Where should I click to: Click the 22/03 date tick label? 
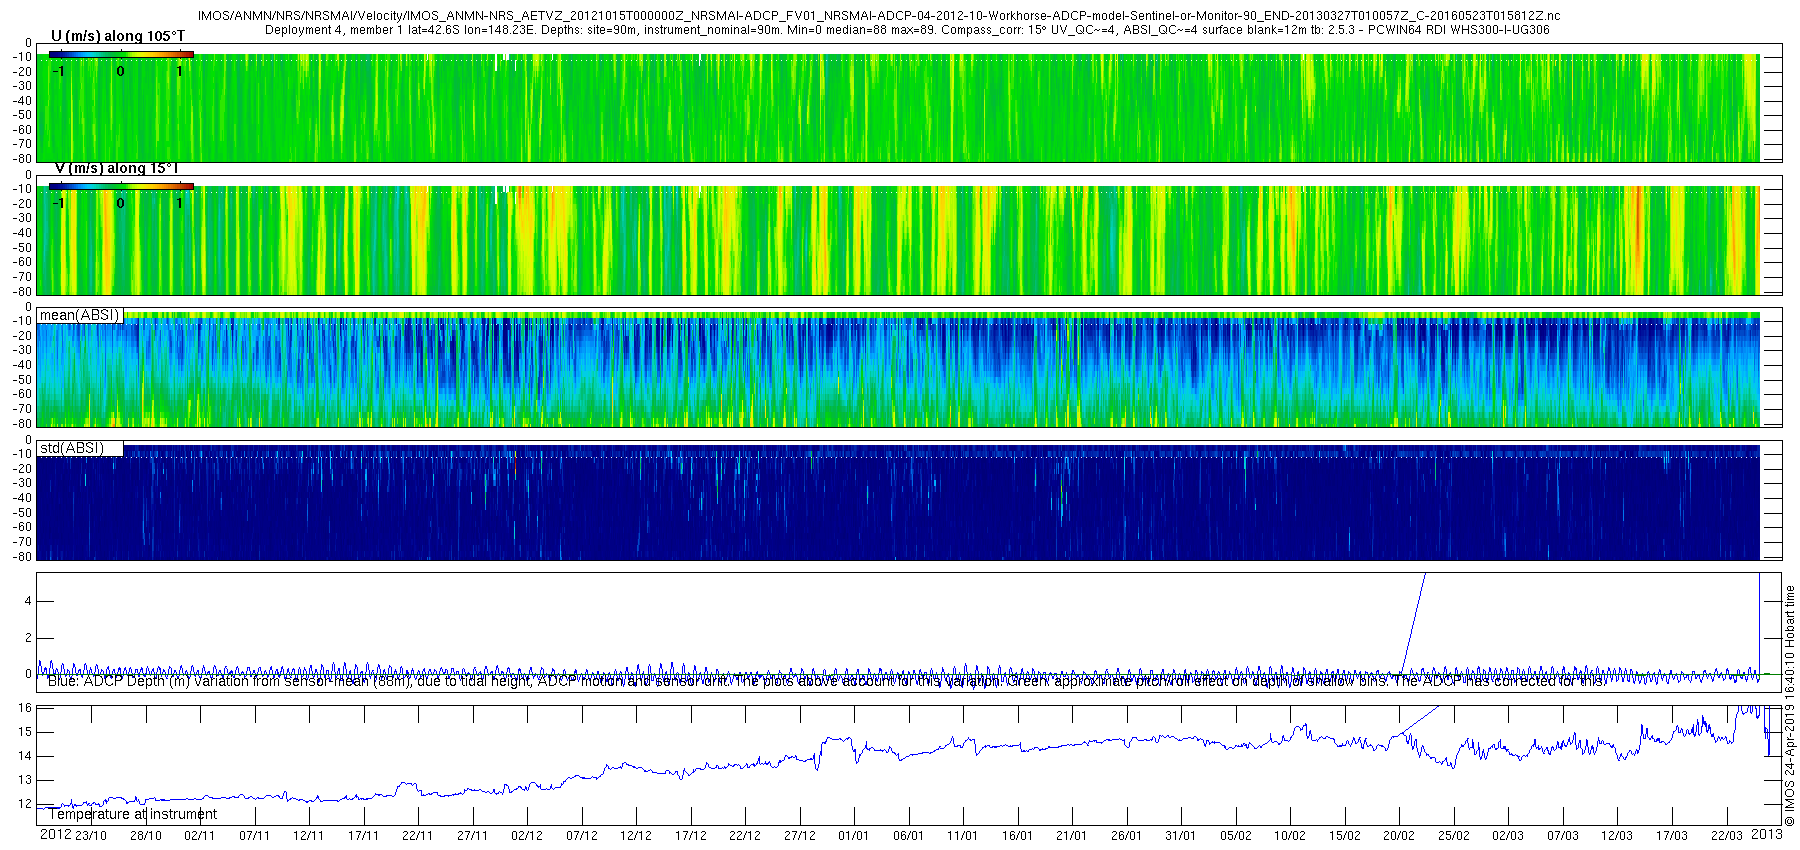pos(1726,836)
